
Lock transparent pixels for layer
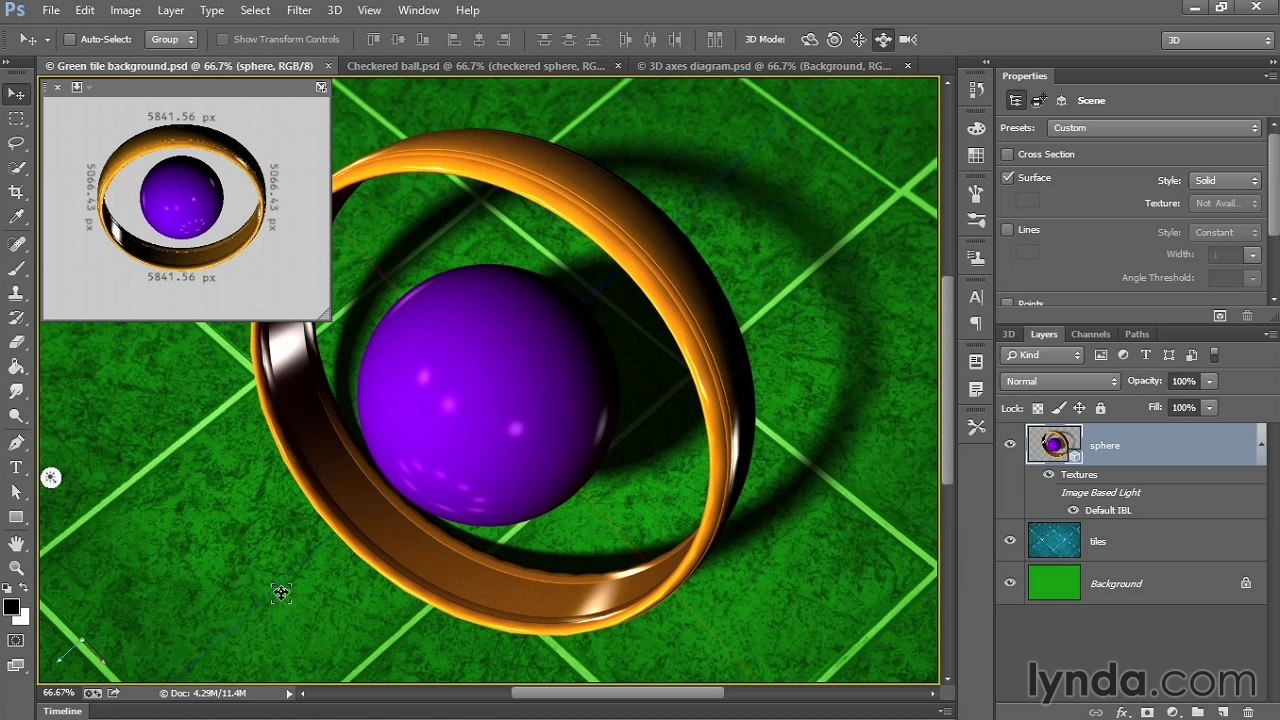pyautogui.click(x=1038, y=408)
